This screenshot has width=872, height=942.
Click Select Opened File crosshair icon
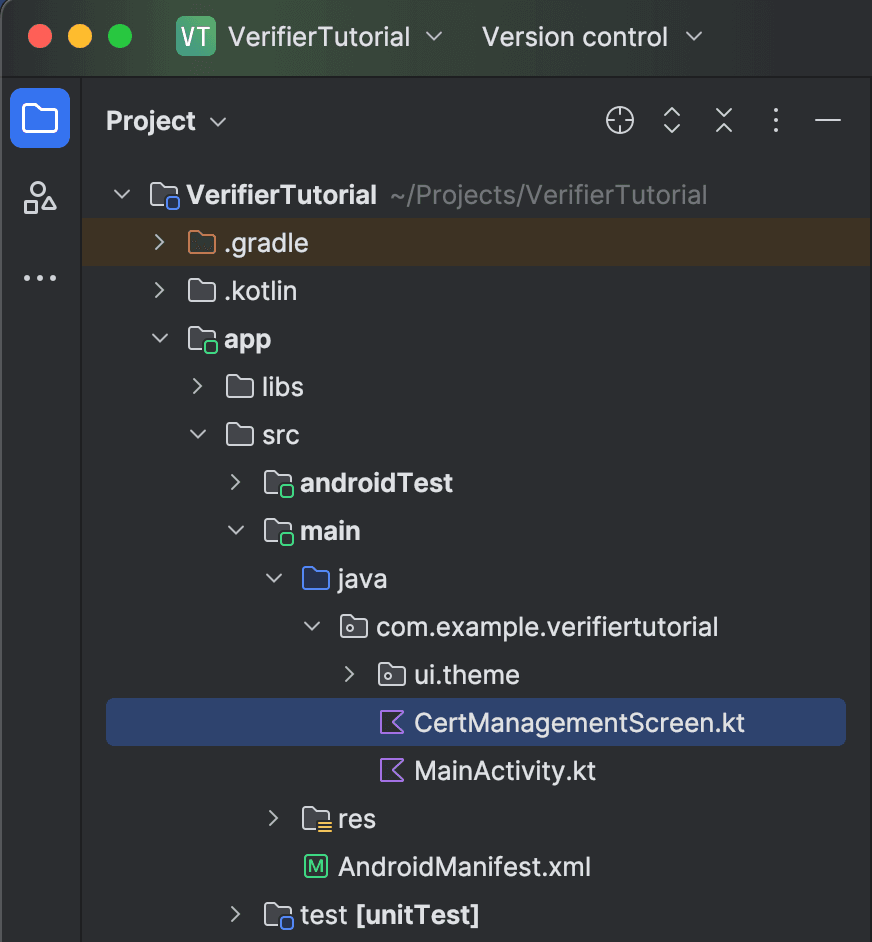pos(619,120)
